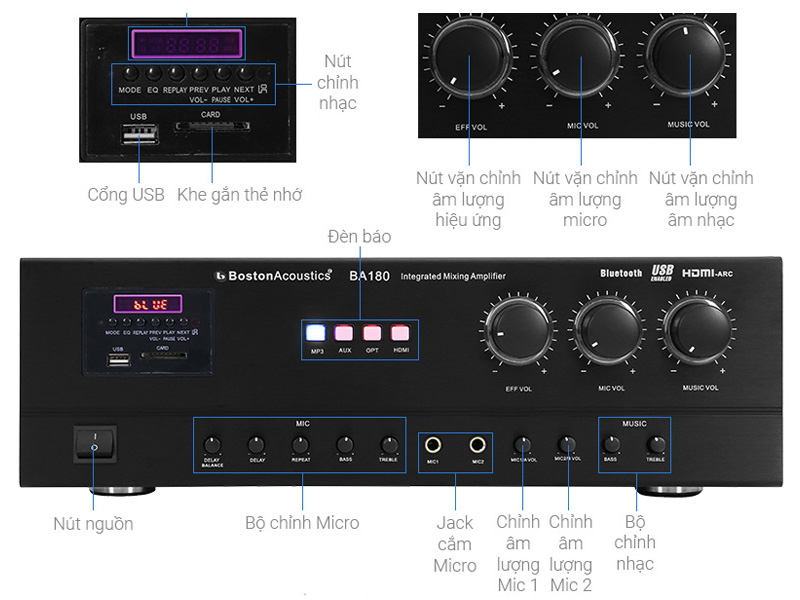Screen dimensions: 800x600
Task: Click 'Nút vặn chỉnh âm lượng âm nhạc' label
Action: coord(701,199)
